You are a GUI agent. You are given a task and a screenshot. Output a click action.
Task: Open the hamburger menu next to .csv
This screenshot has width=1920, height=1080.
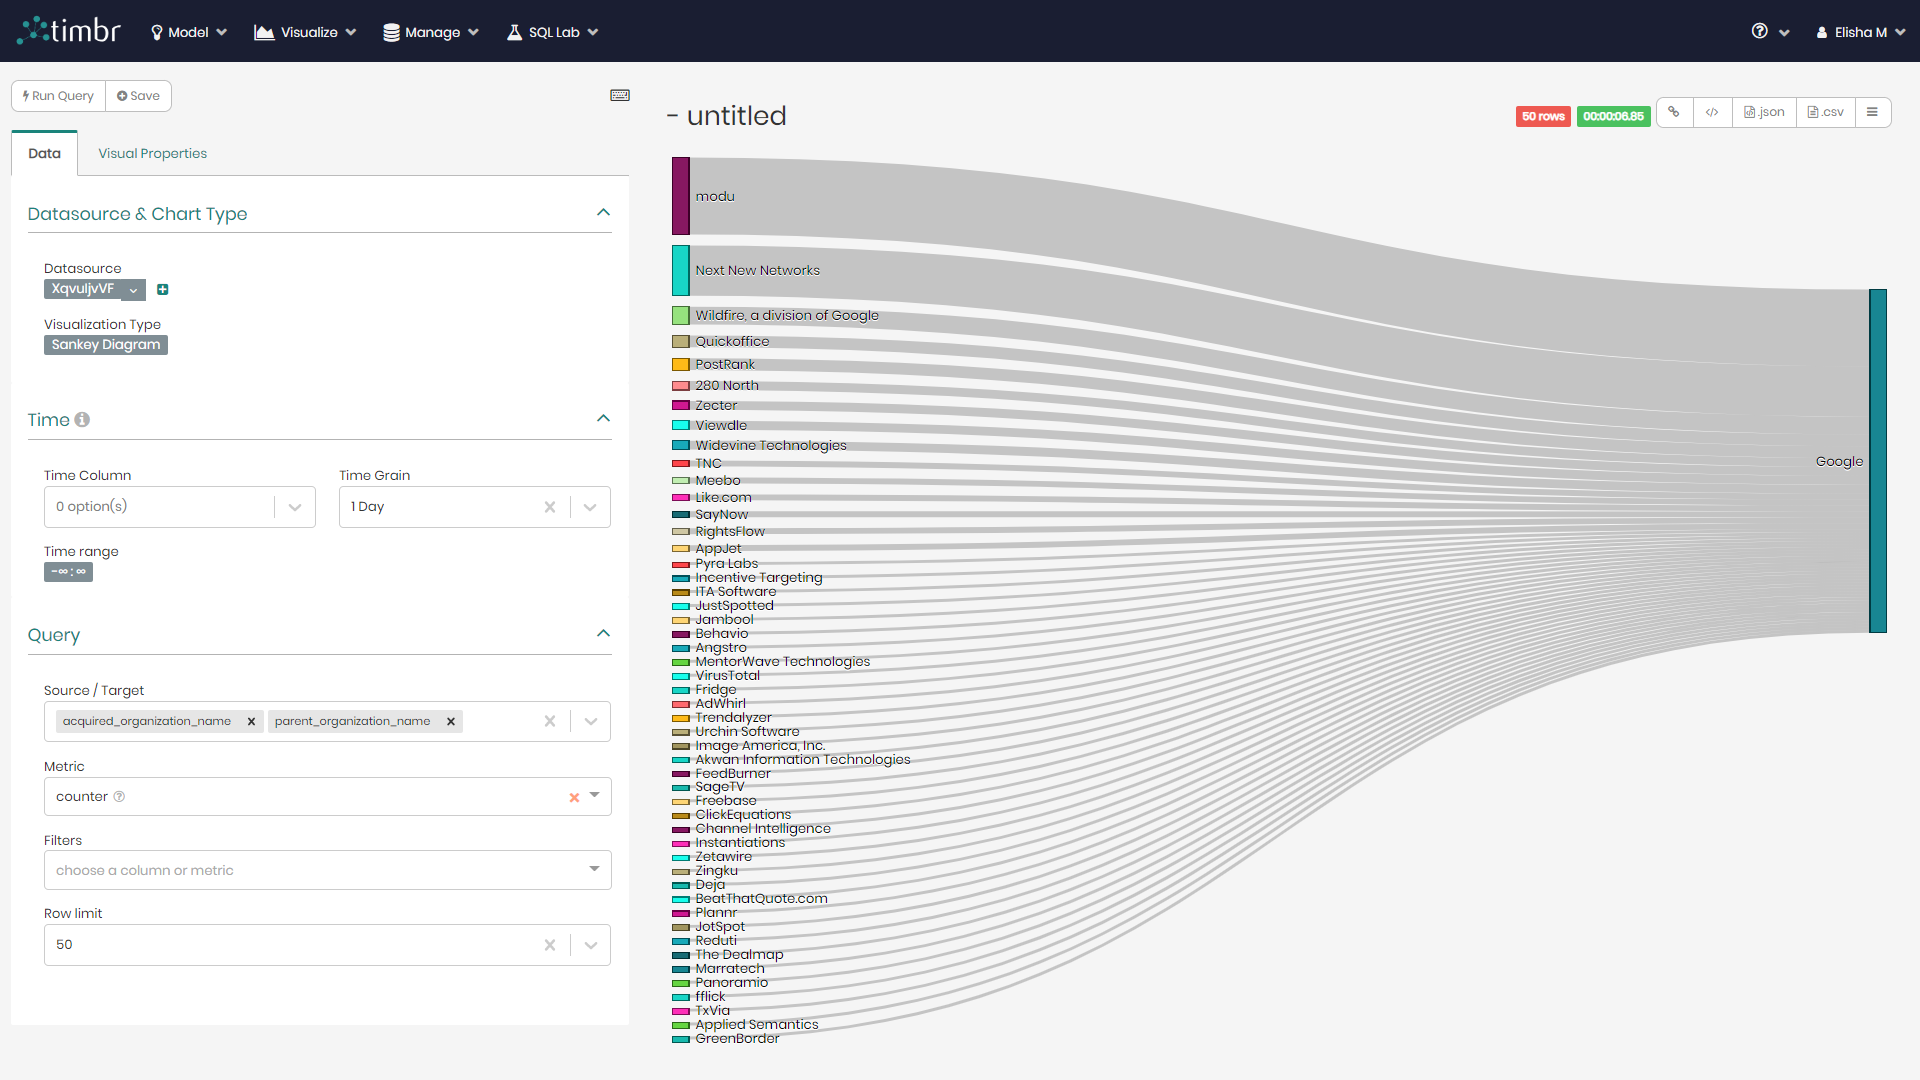click(1872, 112)
